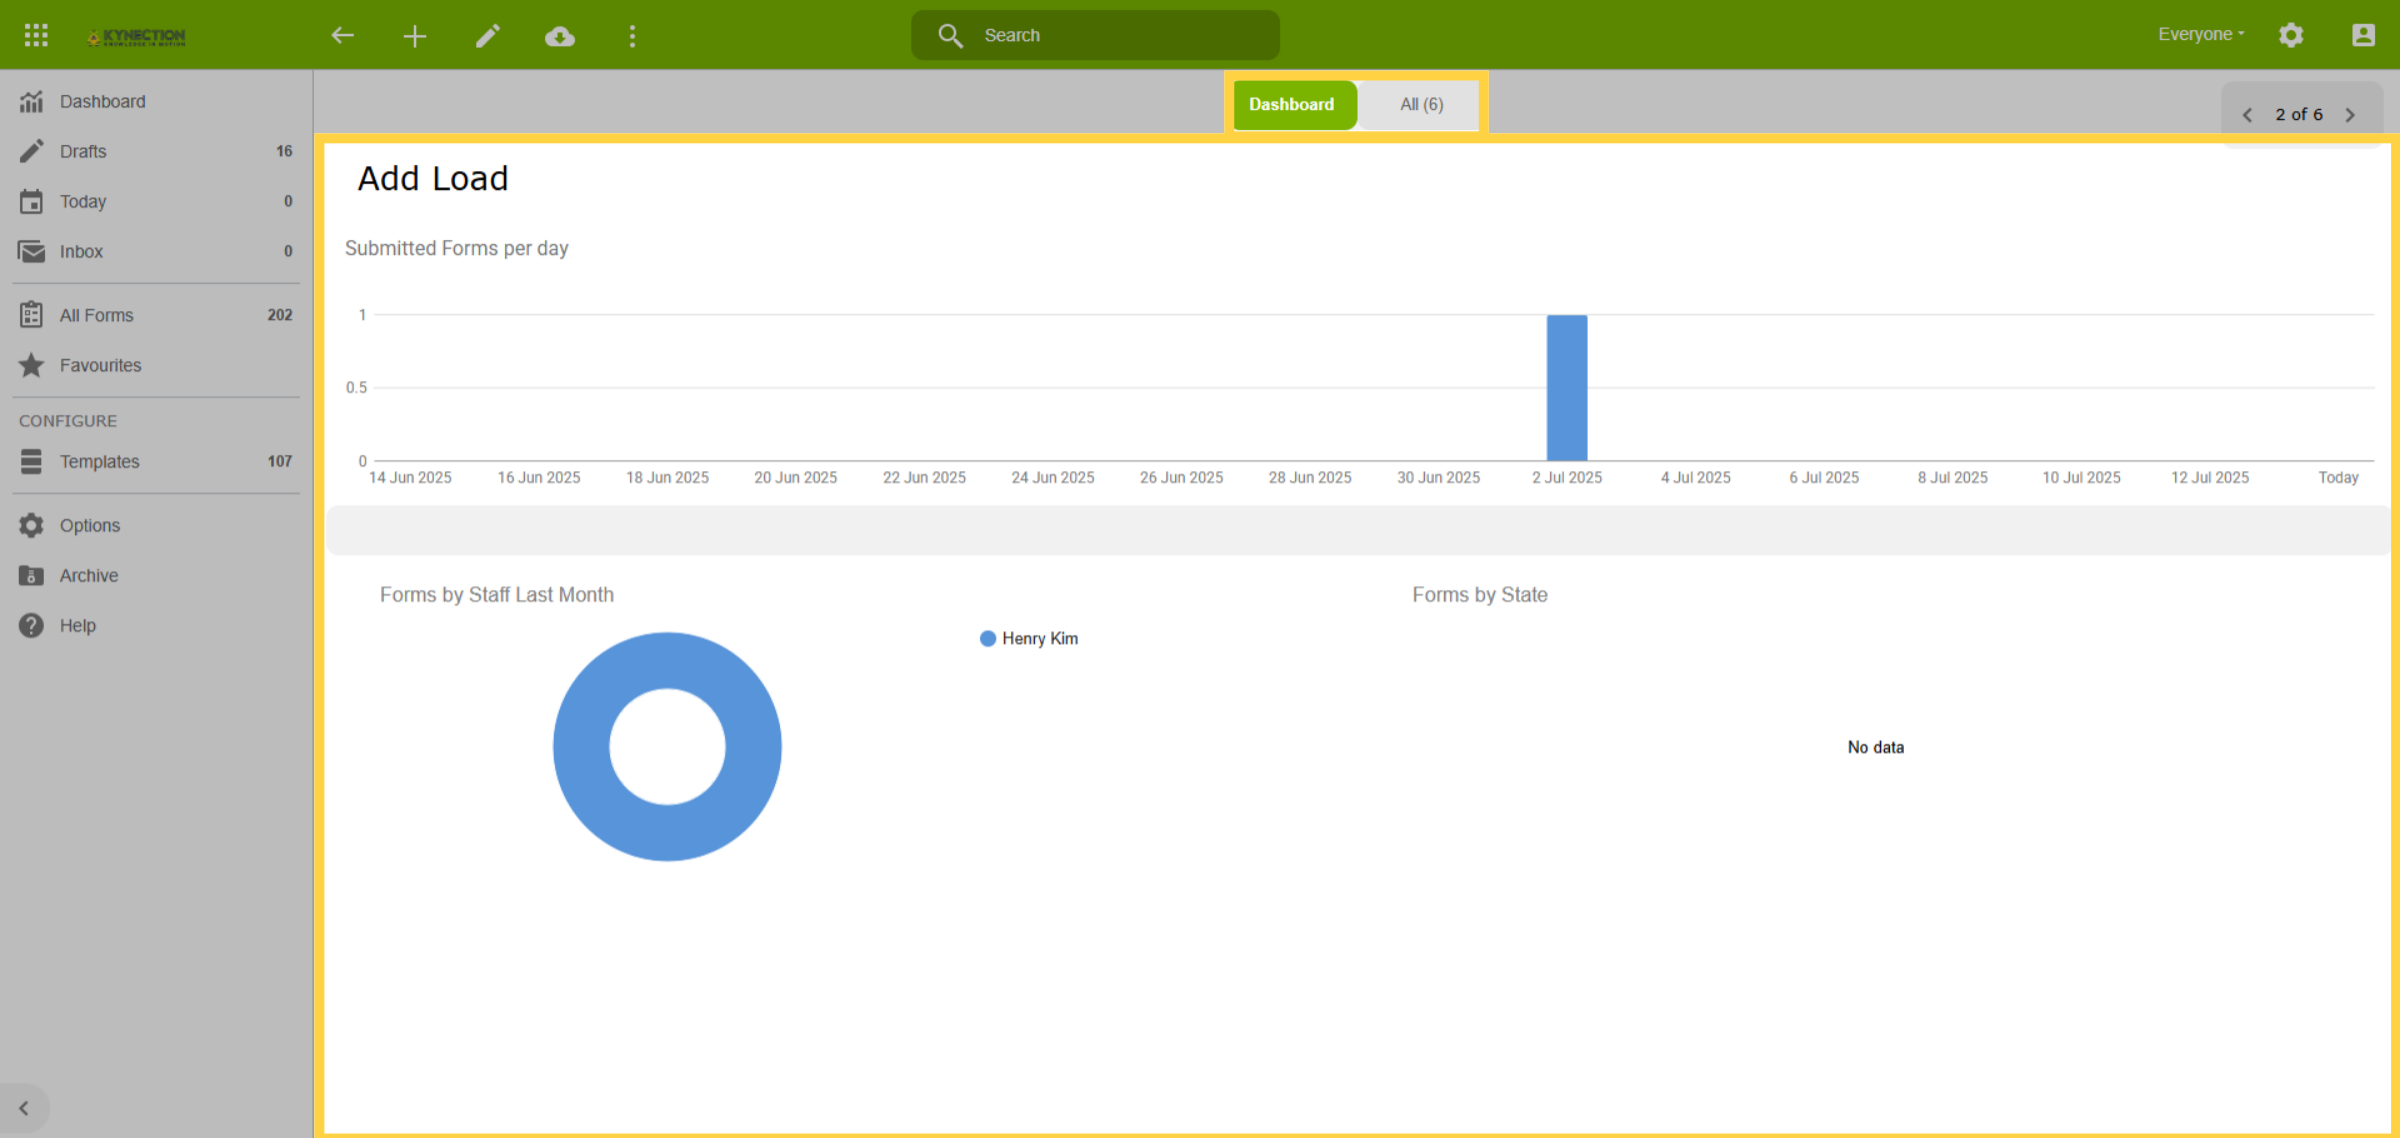Open Drafts in the sidebar

tap(156, 151)
